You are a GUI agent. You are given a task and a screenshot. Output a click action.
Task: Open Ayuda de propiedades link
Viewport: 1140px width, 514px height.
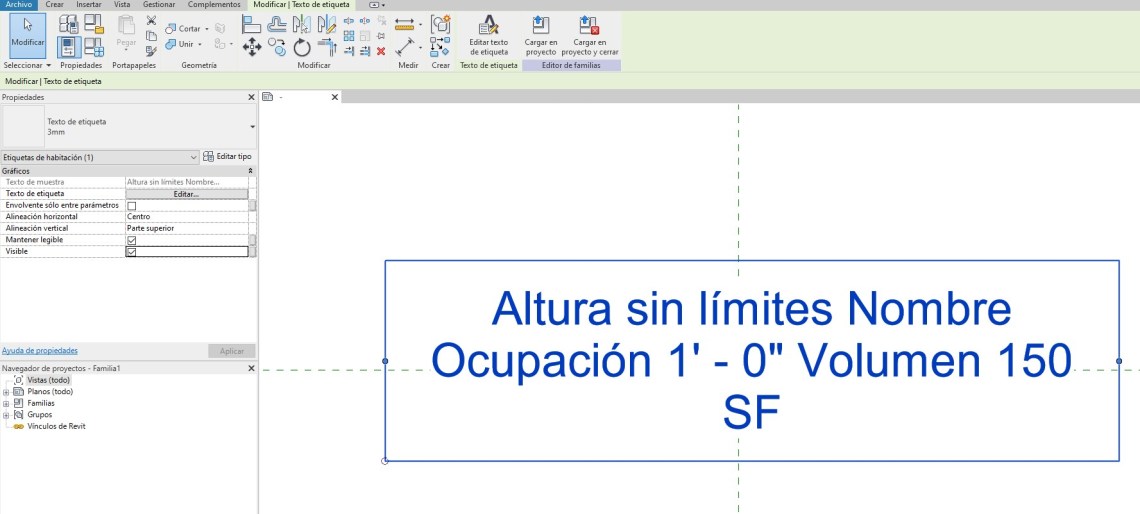(40, 351)
